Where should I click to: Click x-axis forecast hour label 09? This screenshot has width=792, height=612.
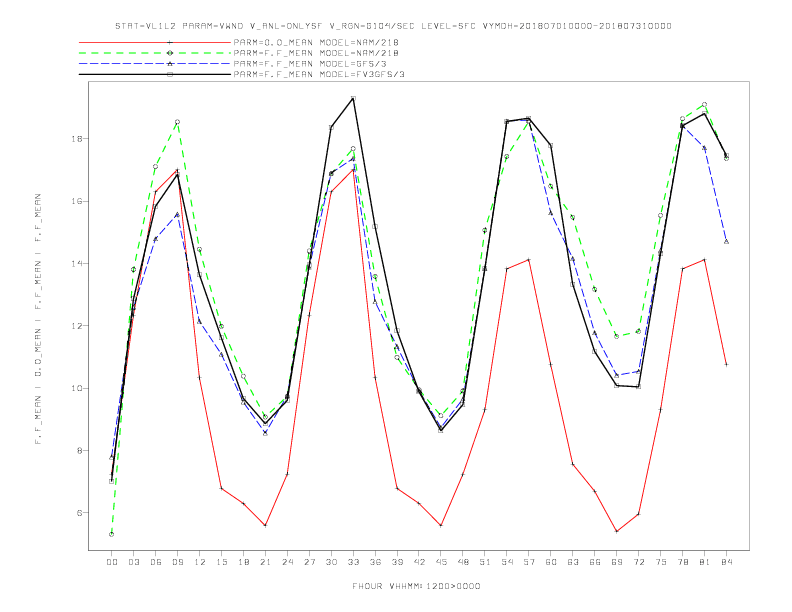coord(177,562)
